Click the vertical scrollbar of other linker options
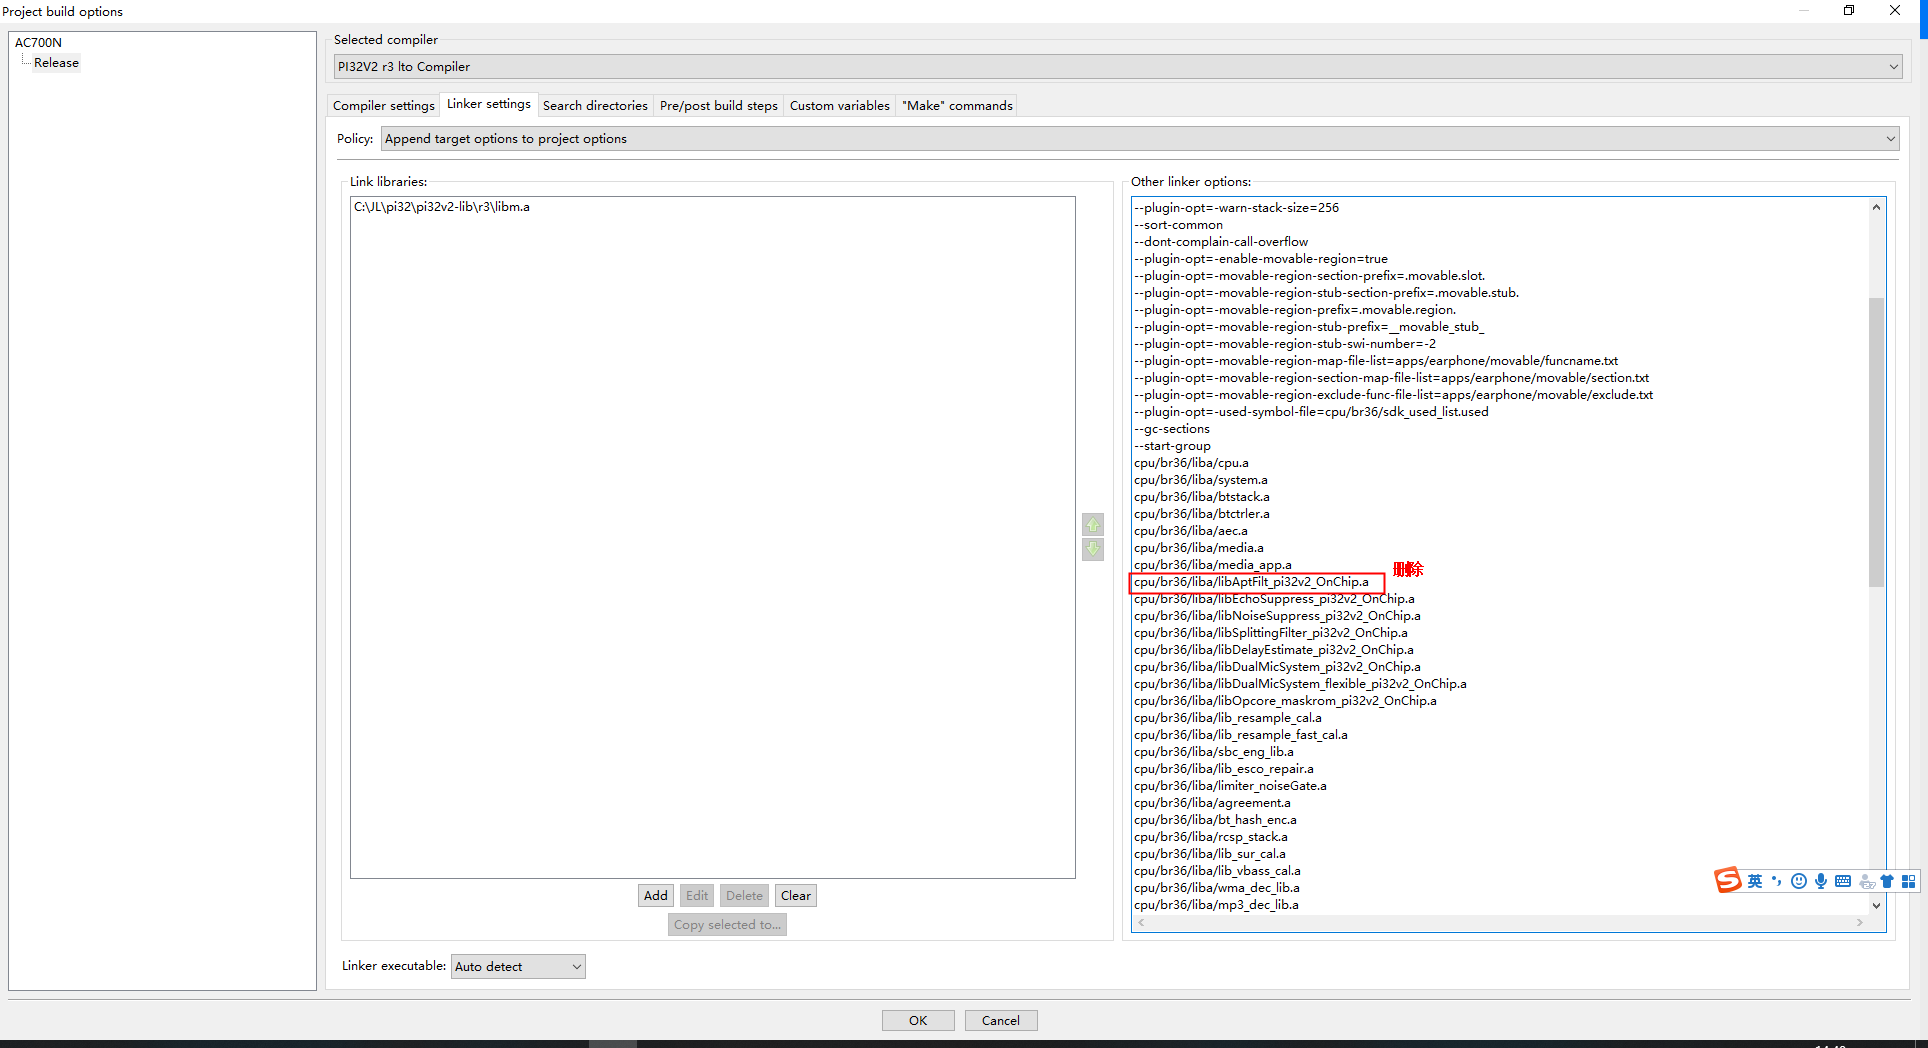This screenshot has height=1048, width=1928. (x=1876, y=442)
